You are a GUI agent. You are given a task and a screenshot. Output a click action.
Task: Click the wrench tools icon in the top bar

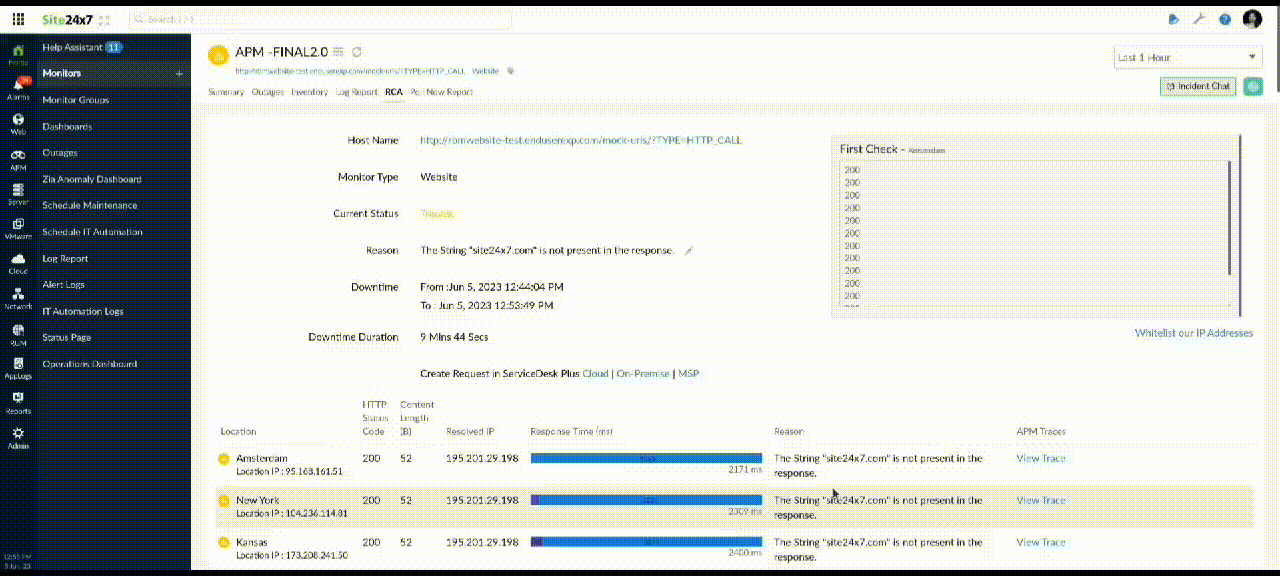click(1198, 18)
